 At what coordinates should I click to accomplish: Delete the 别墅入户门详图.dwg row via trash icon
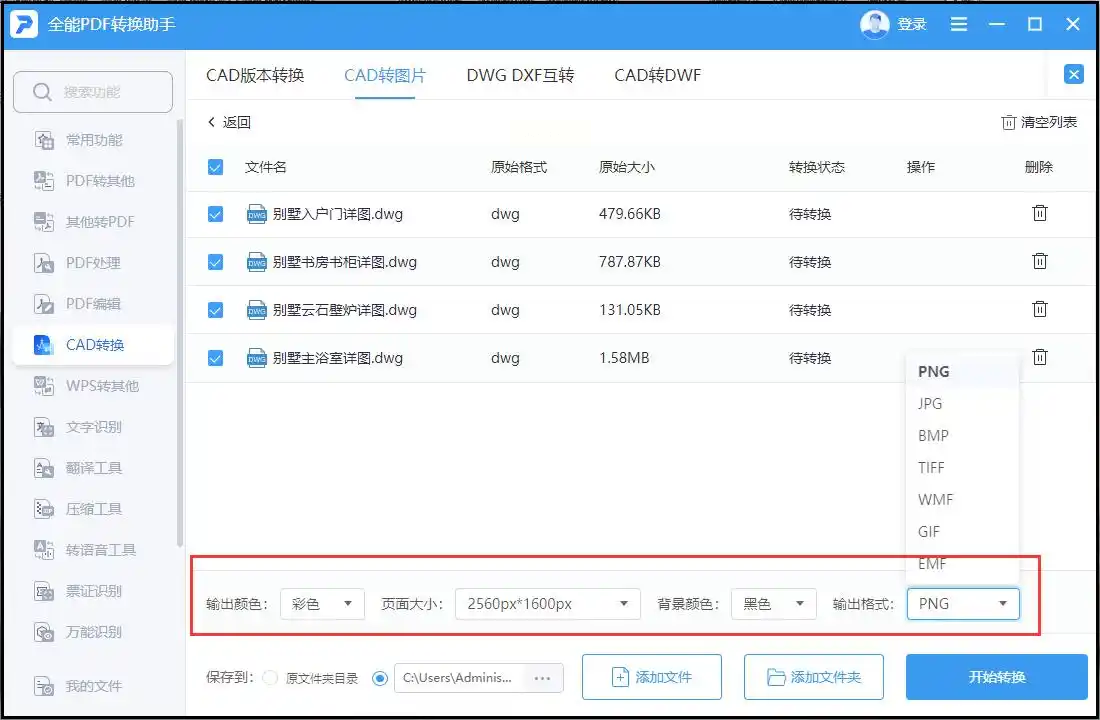coord(1040,213)
